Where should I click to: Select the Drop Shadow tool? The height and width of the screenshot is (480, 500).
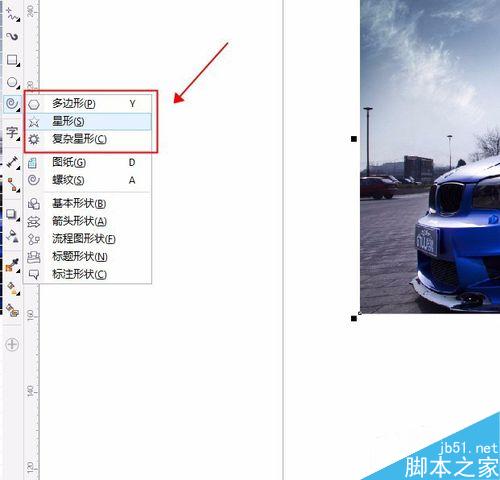pyautogui.click(x=13, y=214)
